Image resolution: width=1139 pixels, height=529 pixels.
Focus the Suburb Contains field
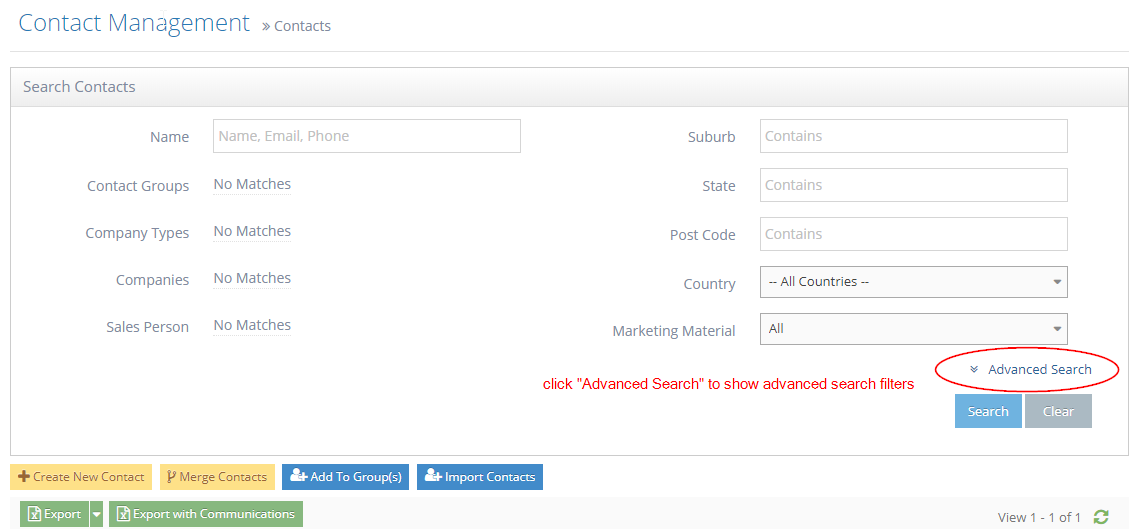[914, 136]
